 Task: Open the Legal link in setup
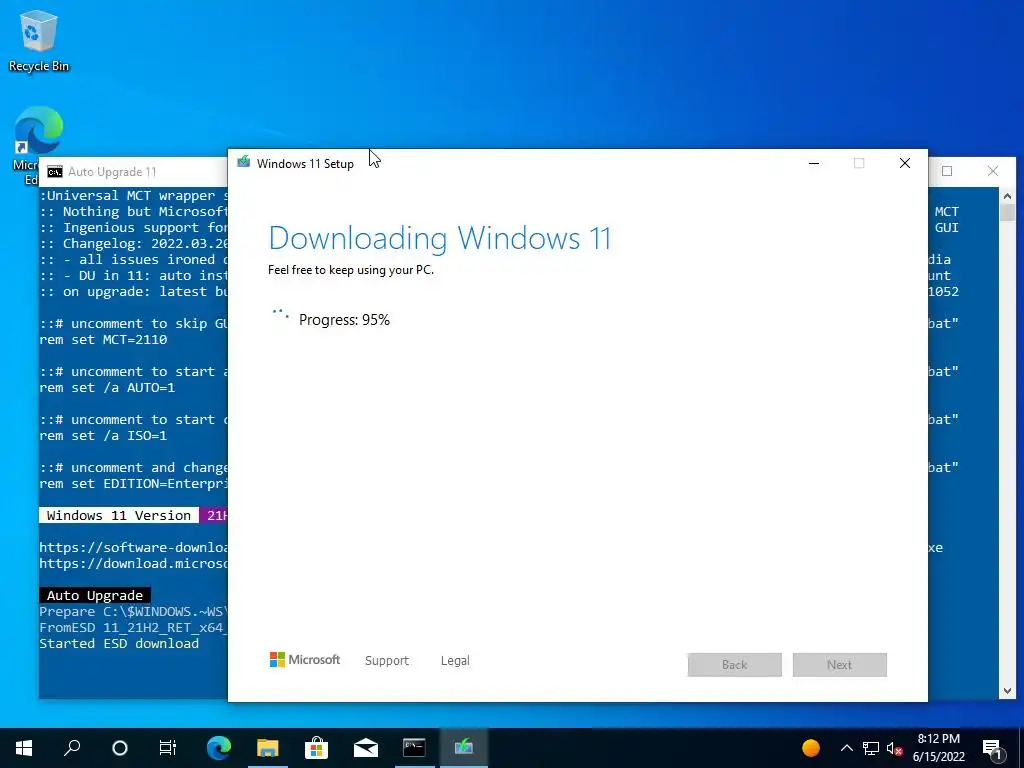(x=455, y=660)
